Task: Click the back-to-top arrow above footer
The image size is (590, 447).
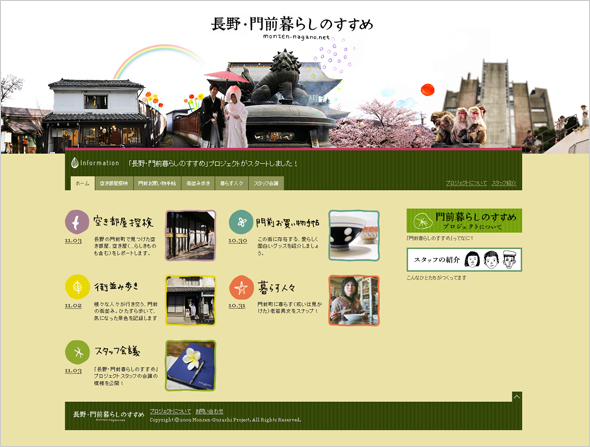Action: pos(517,397)
